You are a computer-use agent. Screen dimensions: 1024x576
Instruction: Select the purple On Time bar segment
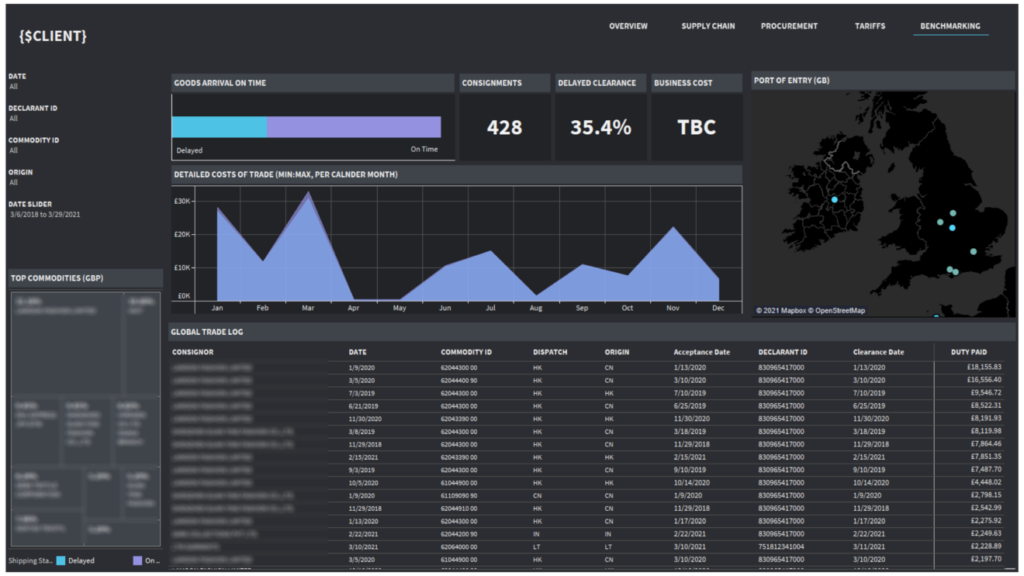pyautogui.click(x=354, y=127)
